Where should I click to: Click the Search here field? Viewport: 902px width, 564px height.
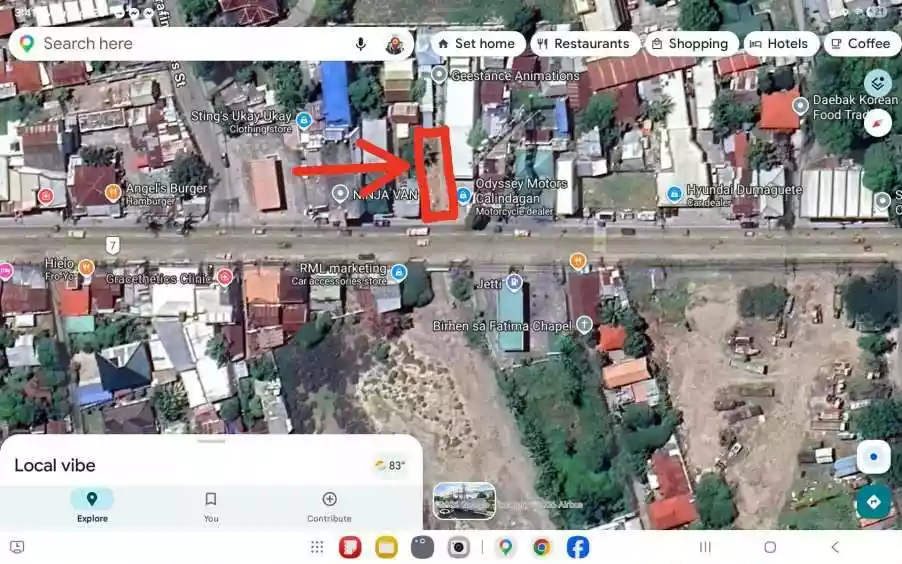(211, 44)
